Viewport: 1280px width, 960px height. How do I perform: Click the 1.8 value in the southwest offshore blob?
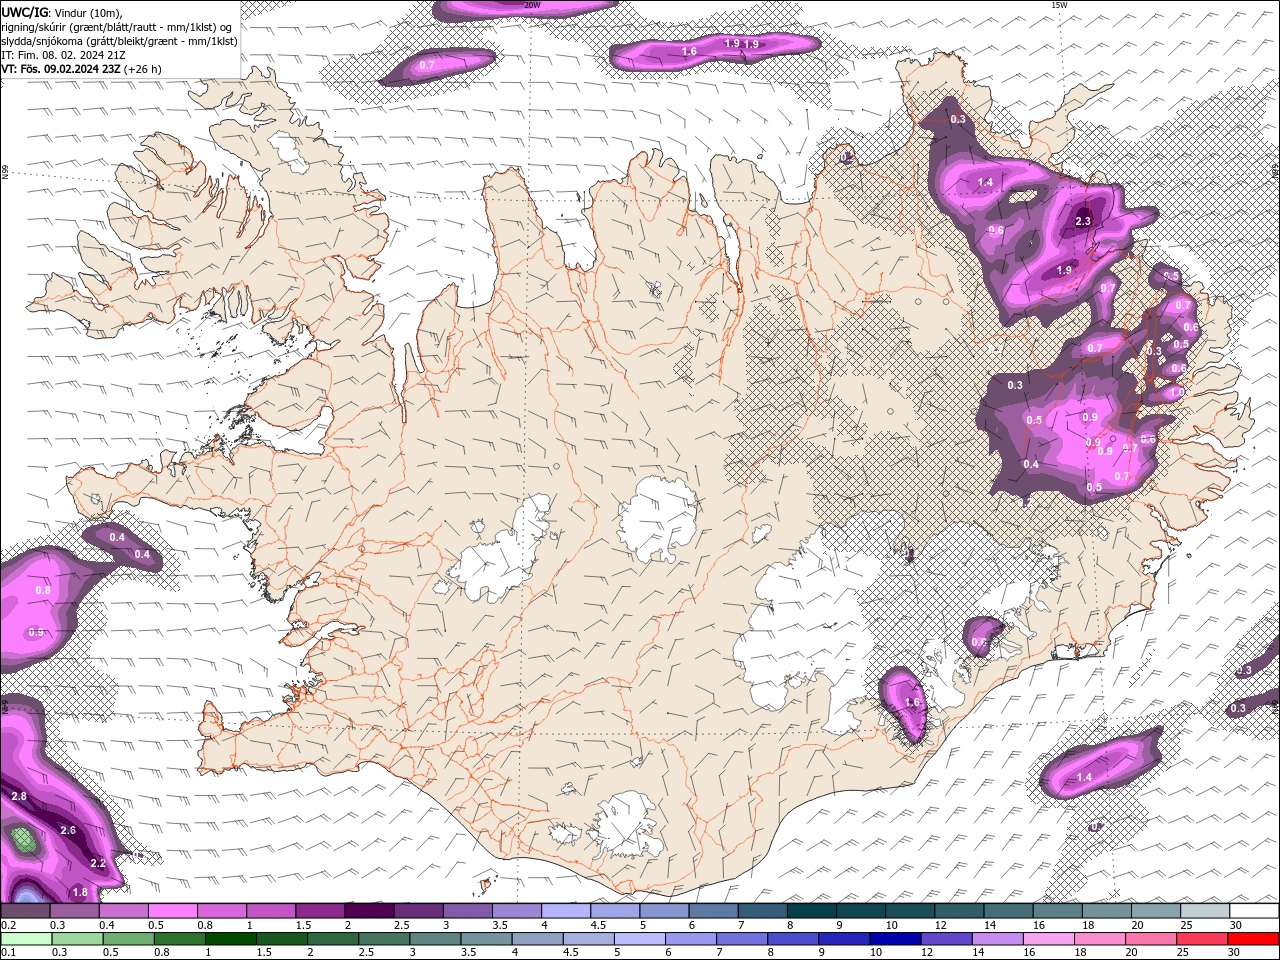tap(80, 892)
